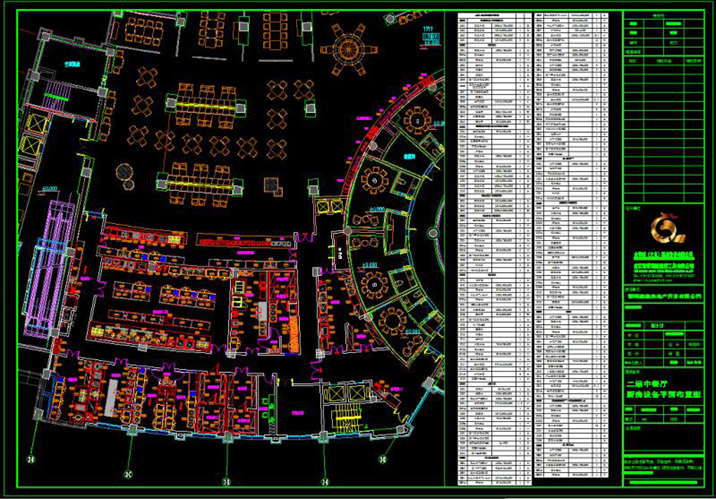
Task: Click the gold company logo in title block
Action: point(663,233)
